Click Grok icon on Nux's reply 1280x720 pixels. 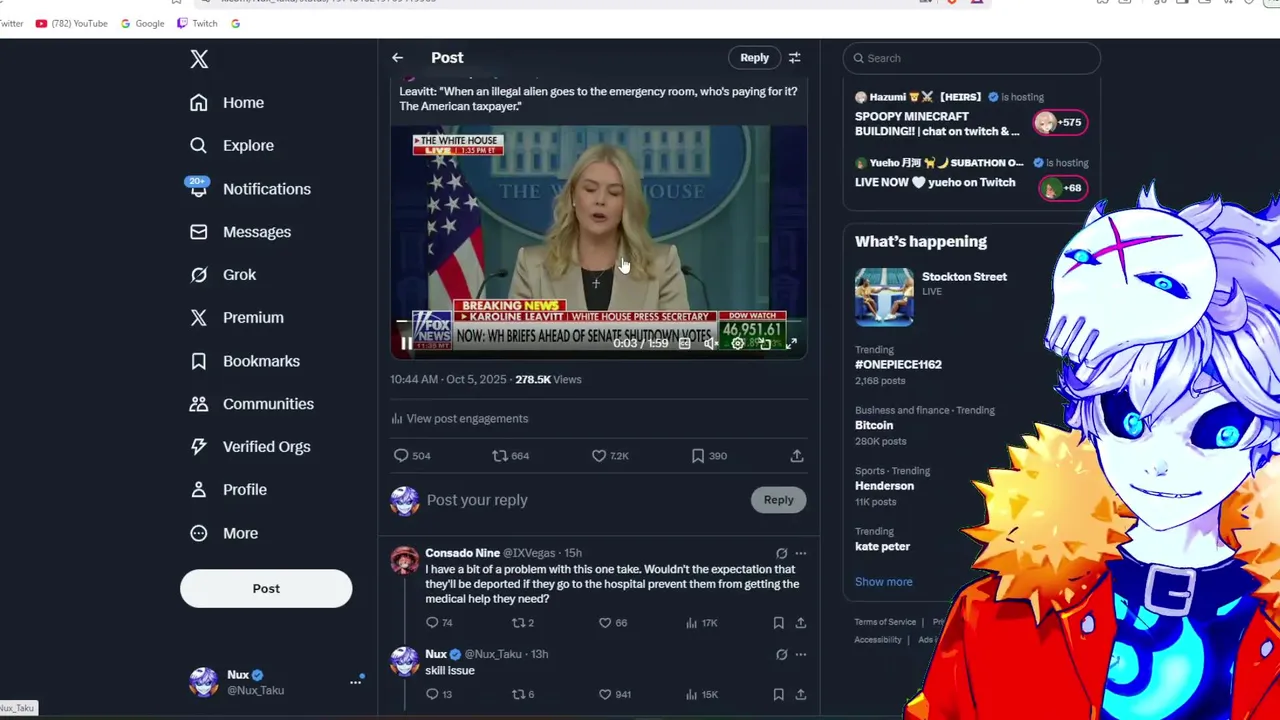781,654
